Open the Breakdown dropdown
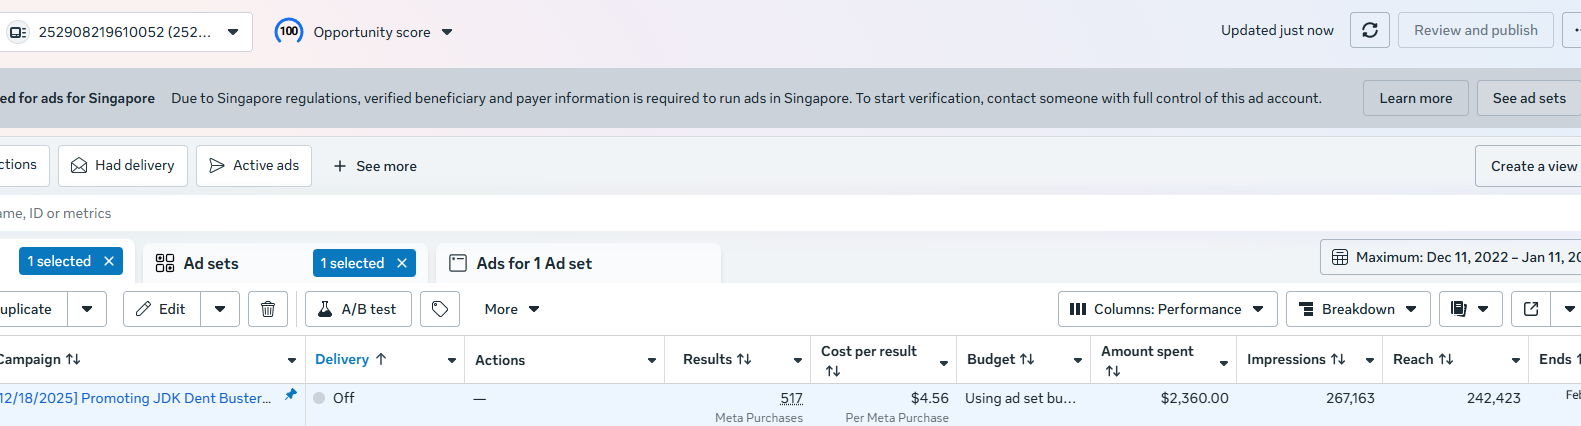This screenshot has height=426, width=1581. [1357, 309]
